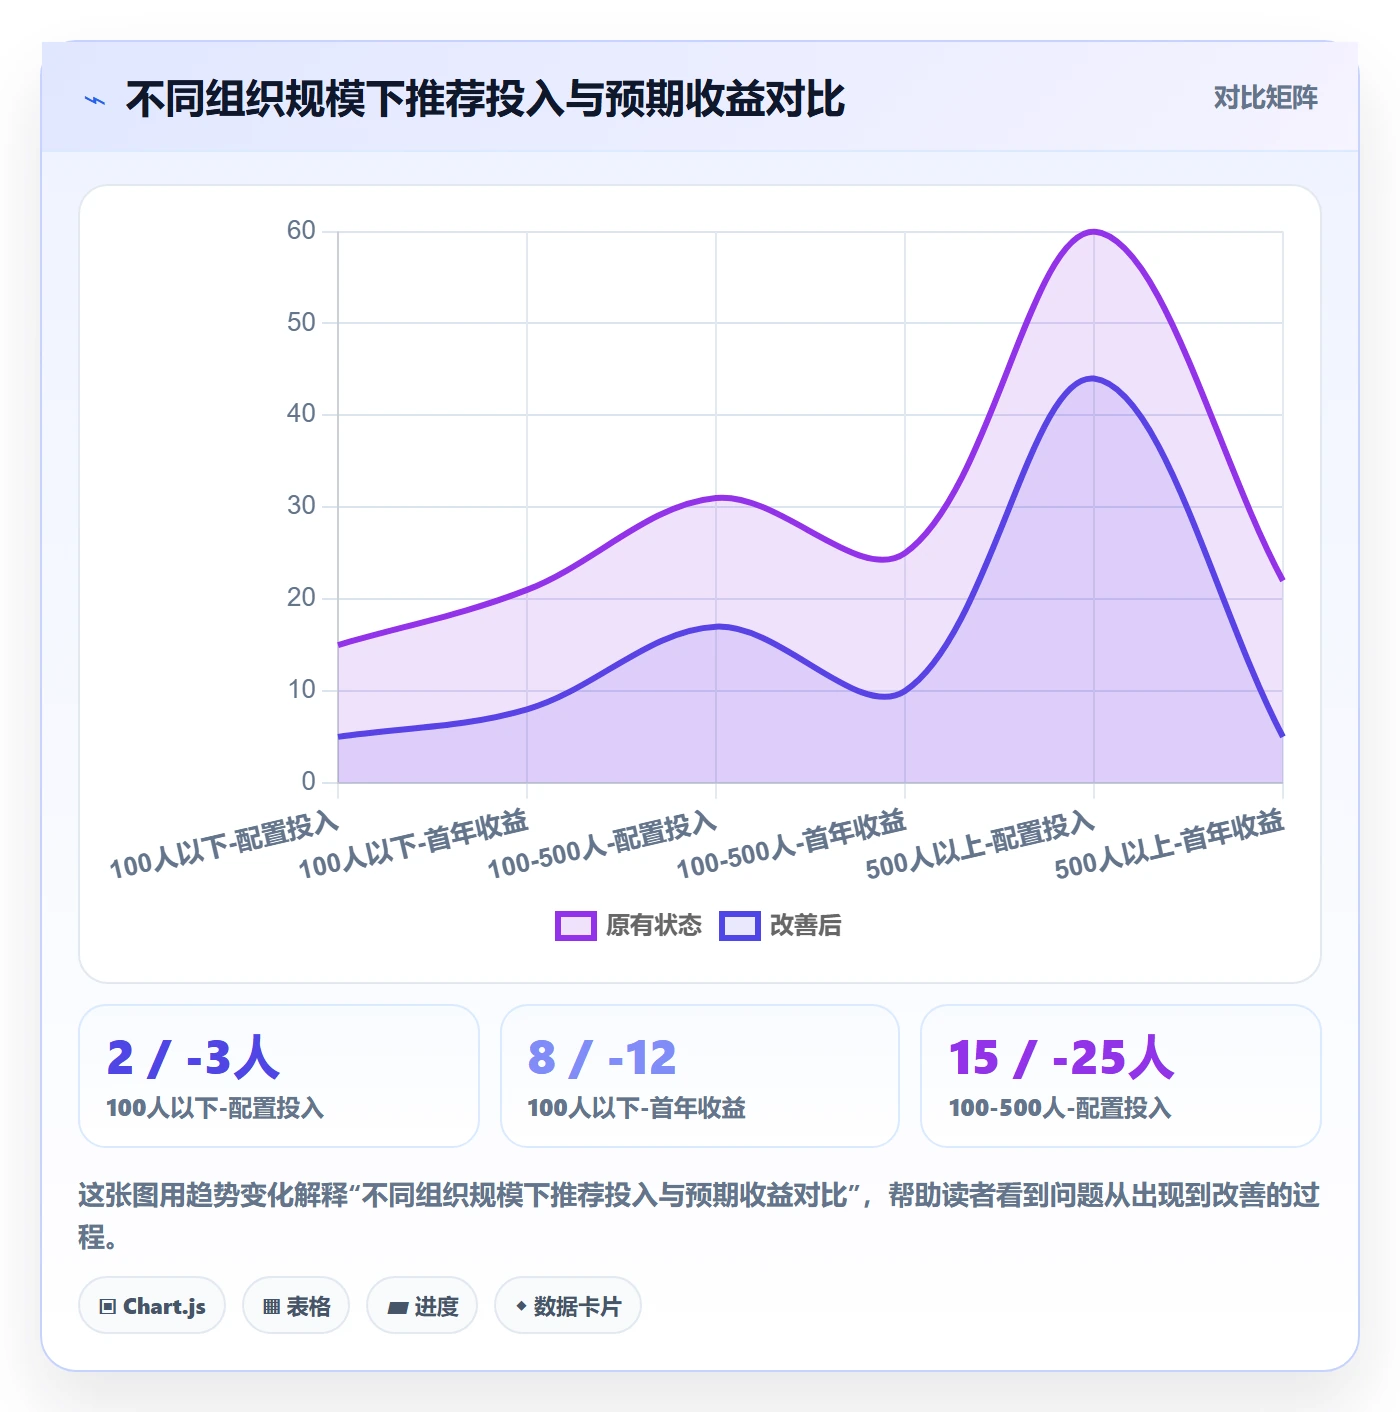The height and width of the screenshot is (1412, 1400).
Task: Select the 表格 tag chip
Action: click(296, 1306)
